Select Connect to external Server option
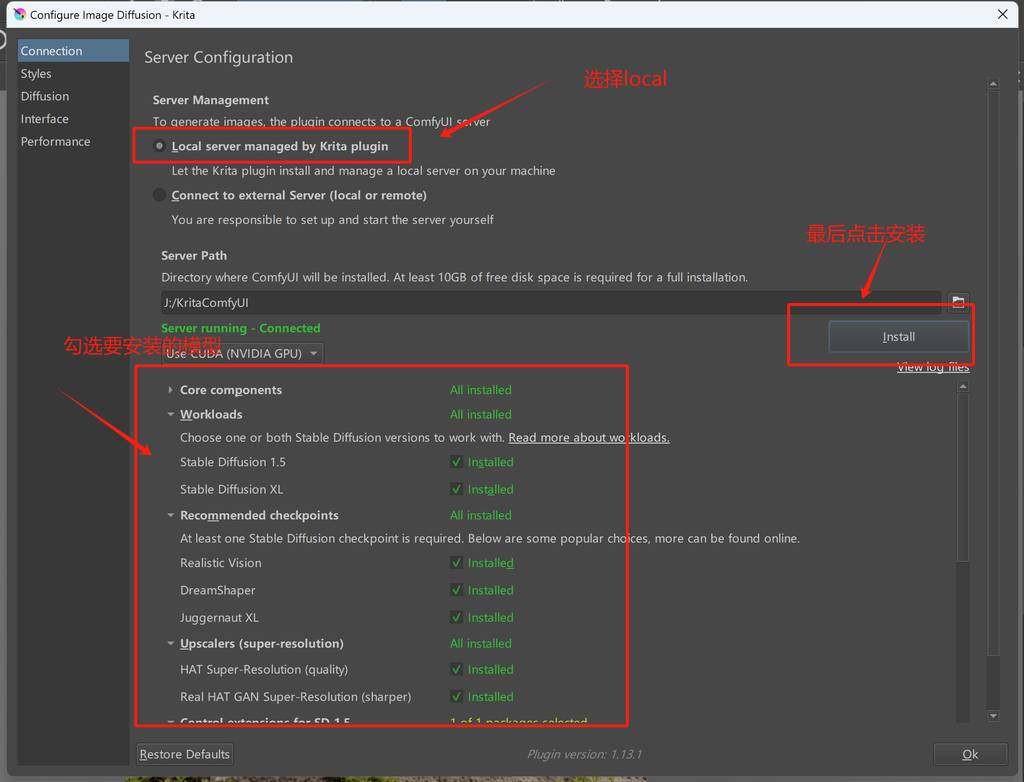The height and width of the screenshot is (782, 1024). [x=160, y=195]
